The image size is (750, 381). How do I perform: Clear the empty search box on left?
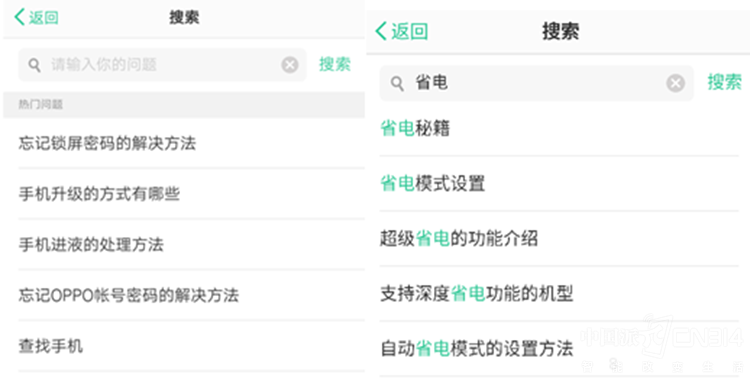click(x=290, y=65)
